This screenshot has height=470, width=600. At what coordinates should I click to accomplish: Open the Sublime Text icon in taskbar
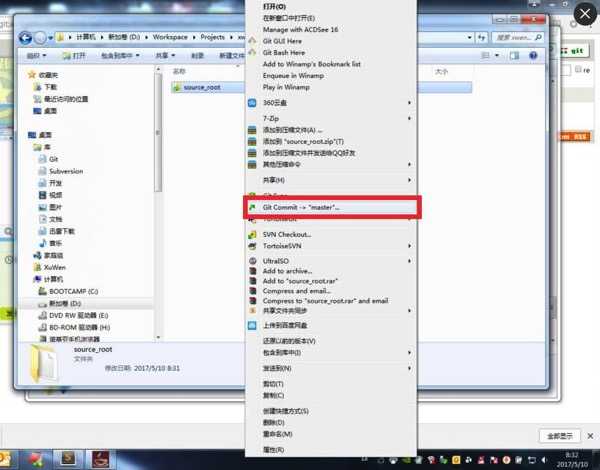[x=69, y=458]
